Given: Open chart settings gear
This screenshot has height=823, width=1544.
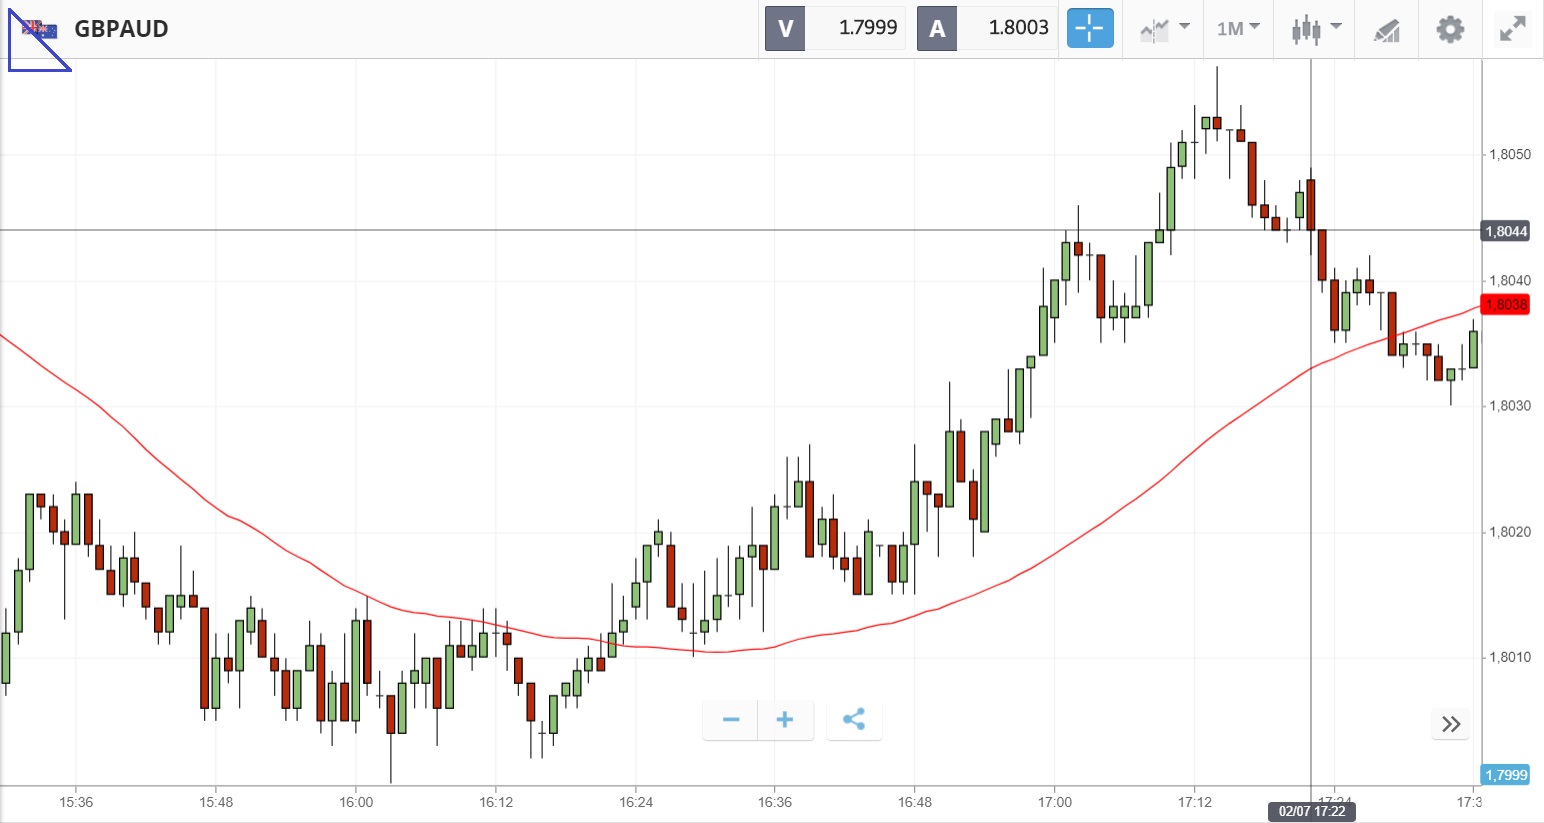Looking at the screenshot, I should (x=1450, y=29).
